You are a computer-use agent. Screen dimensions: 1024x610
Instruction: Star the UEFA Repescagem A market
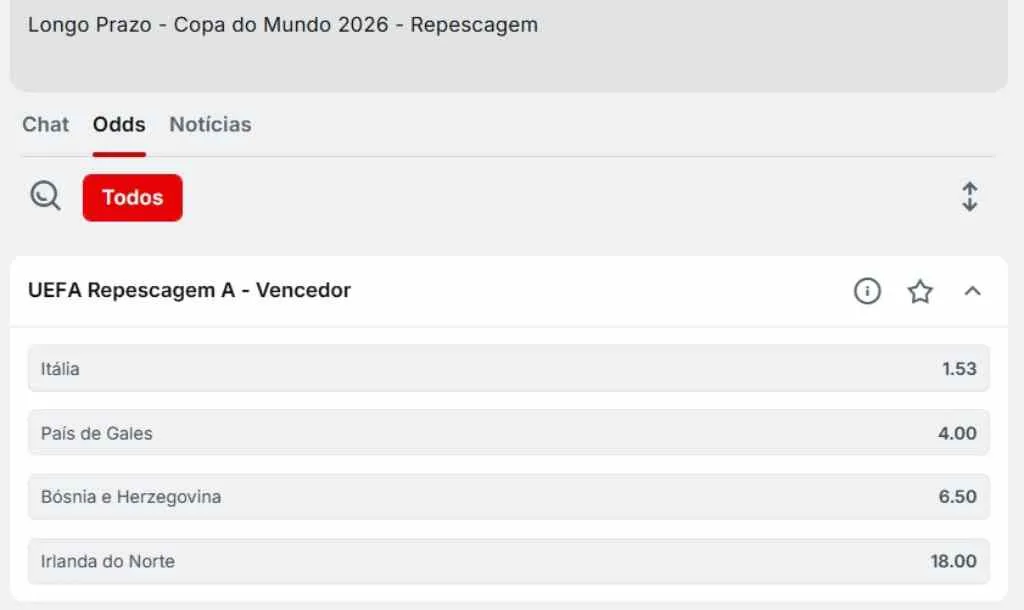coord(919,291)
